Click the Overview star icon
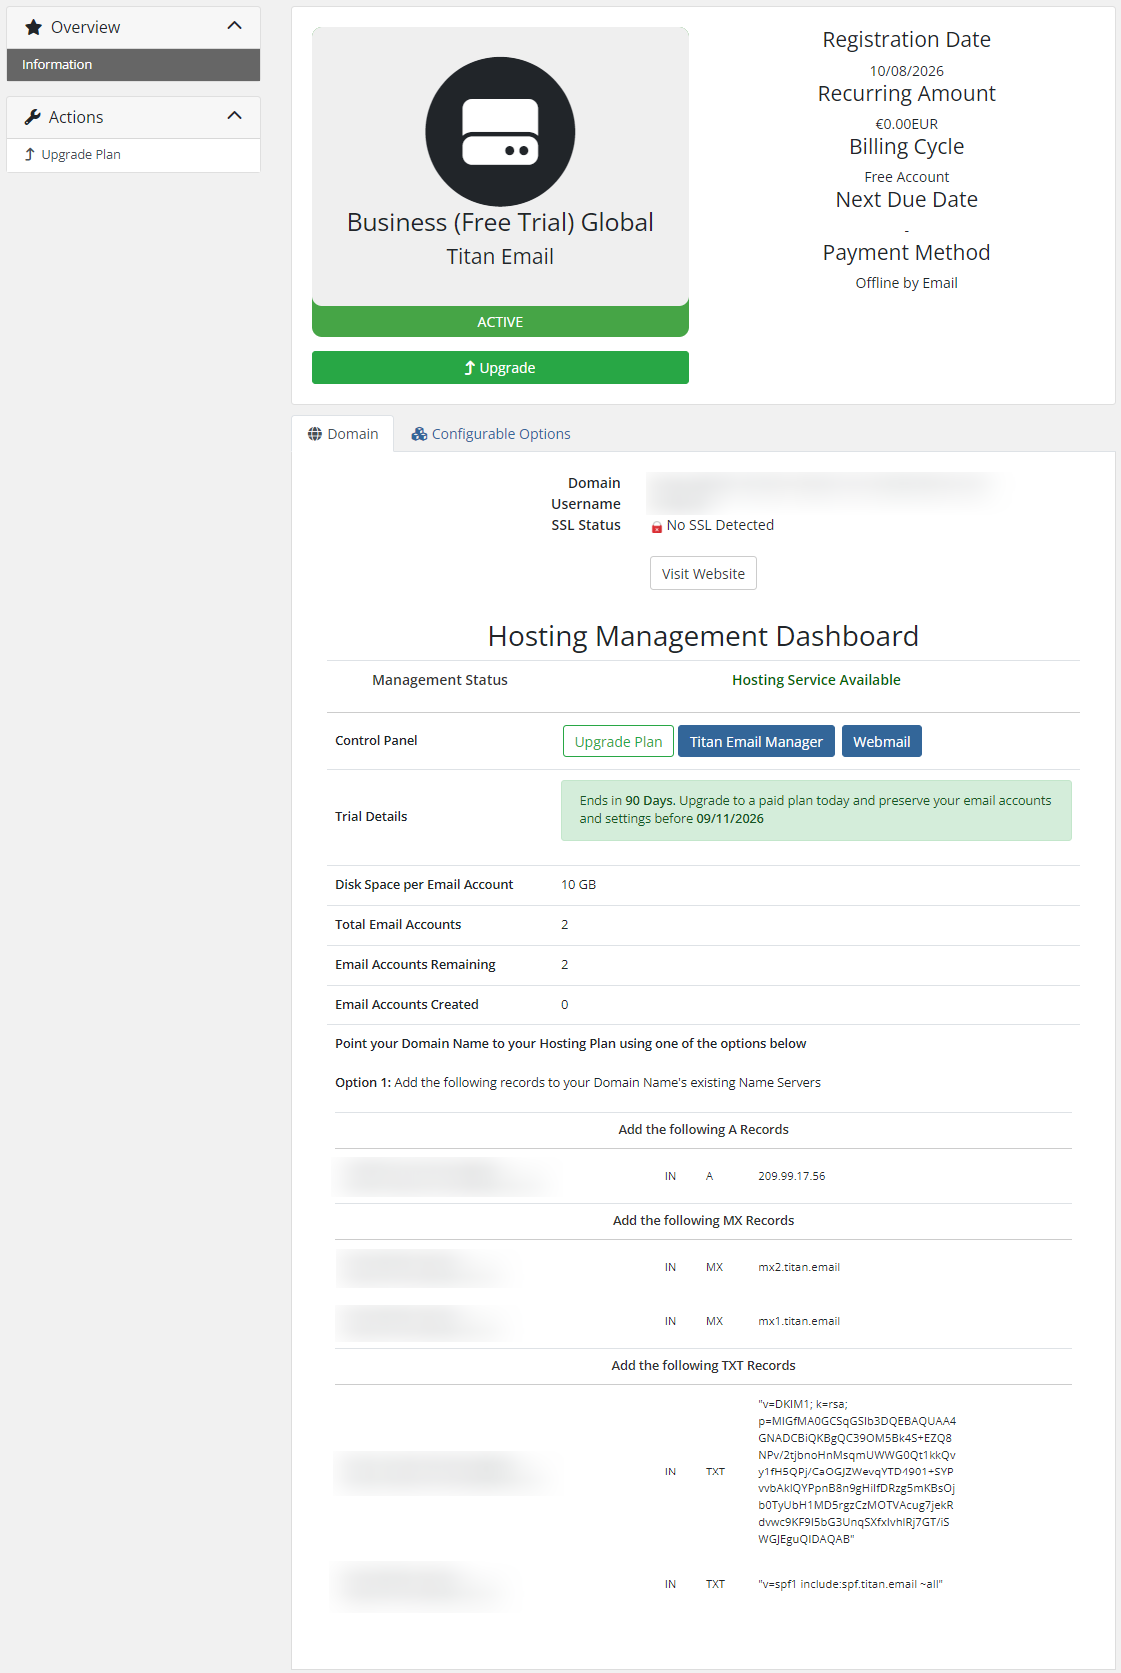The width and height of the screenshot is (1121, 1673). pos(33,27)
